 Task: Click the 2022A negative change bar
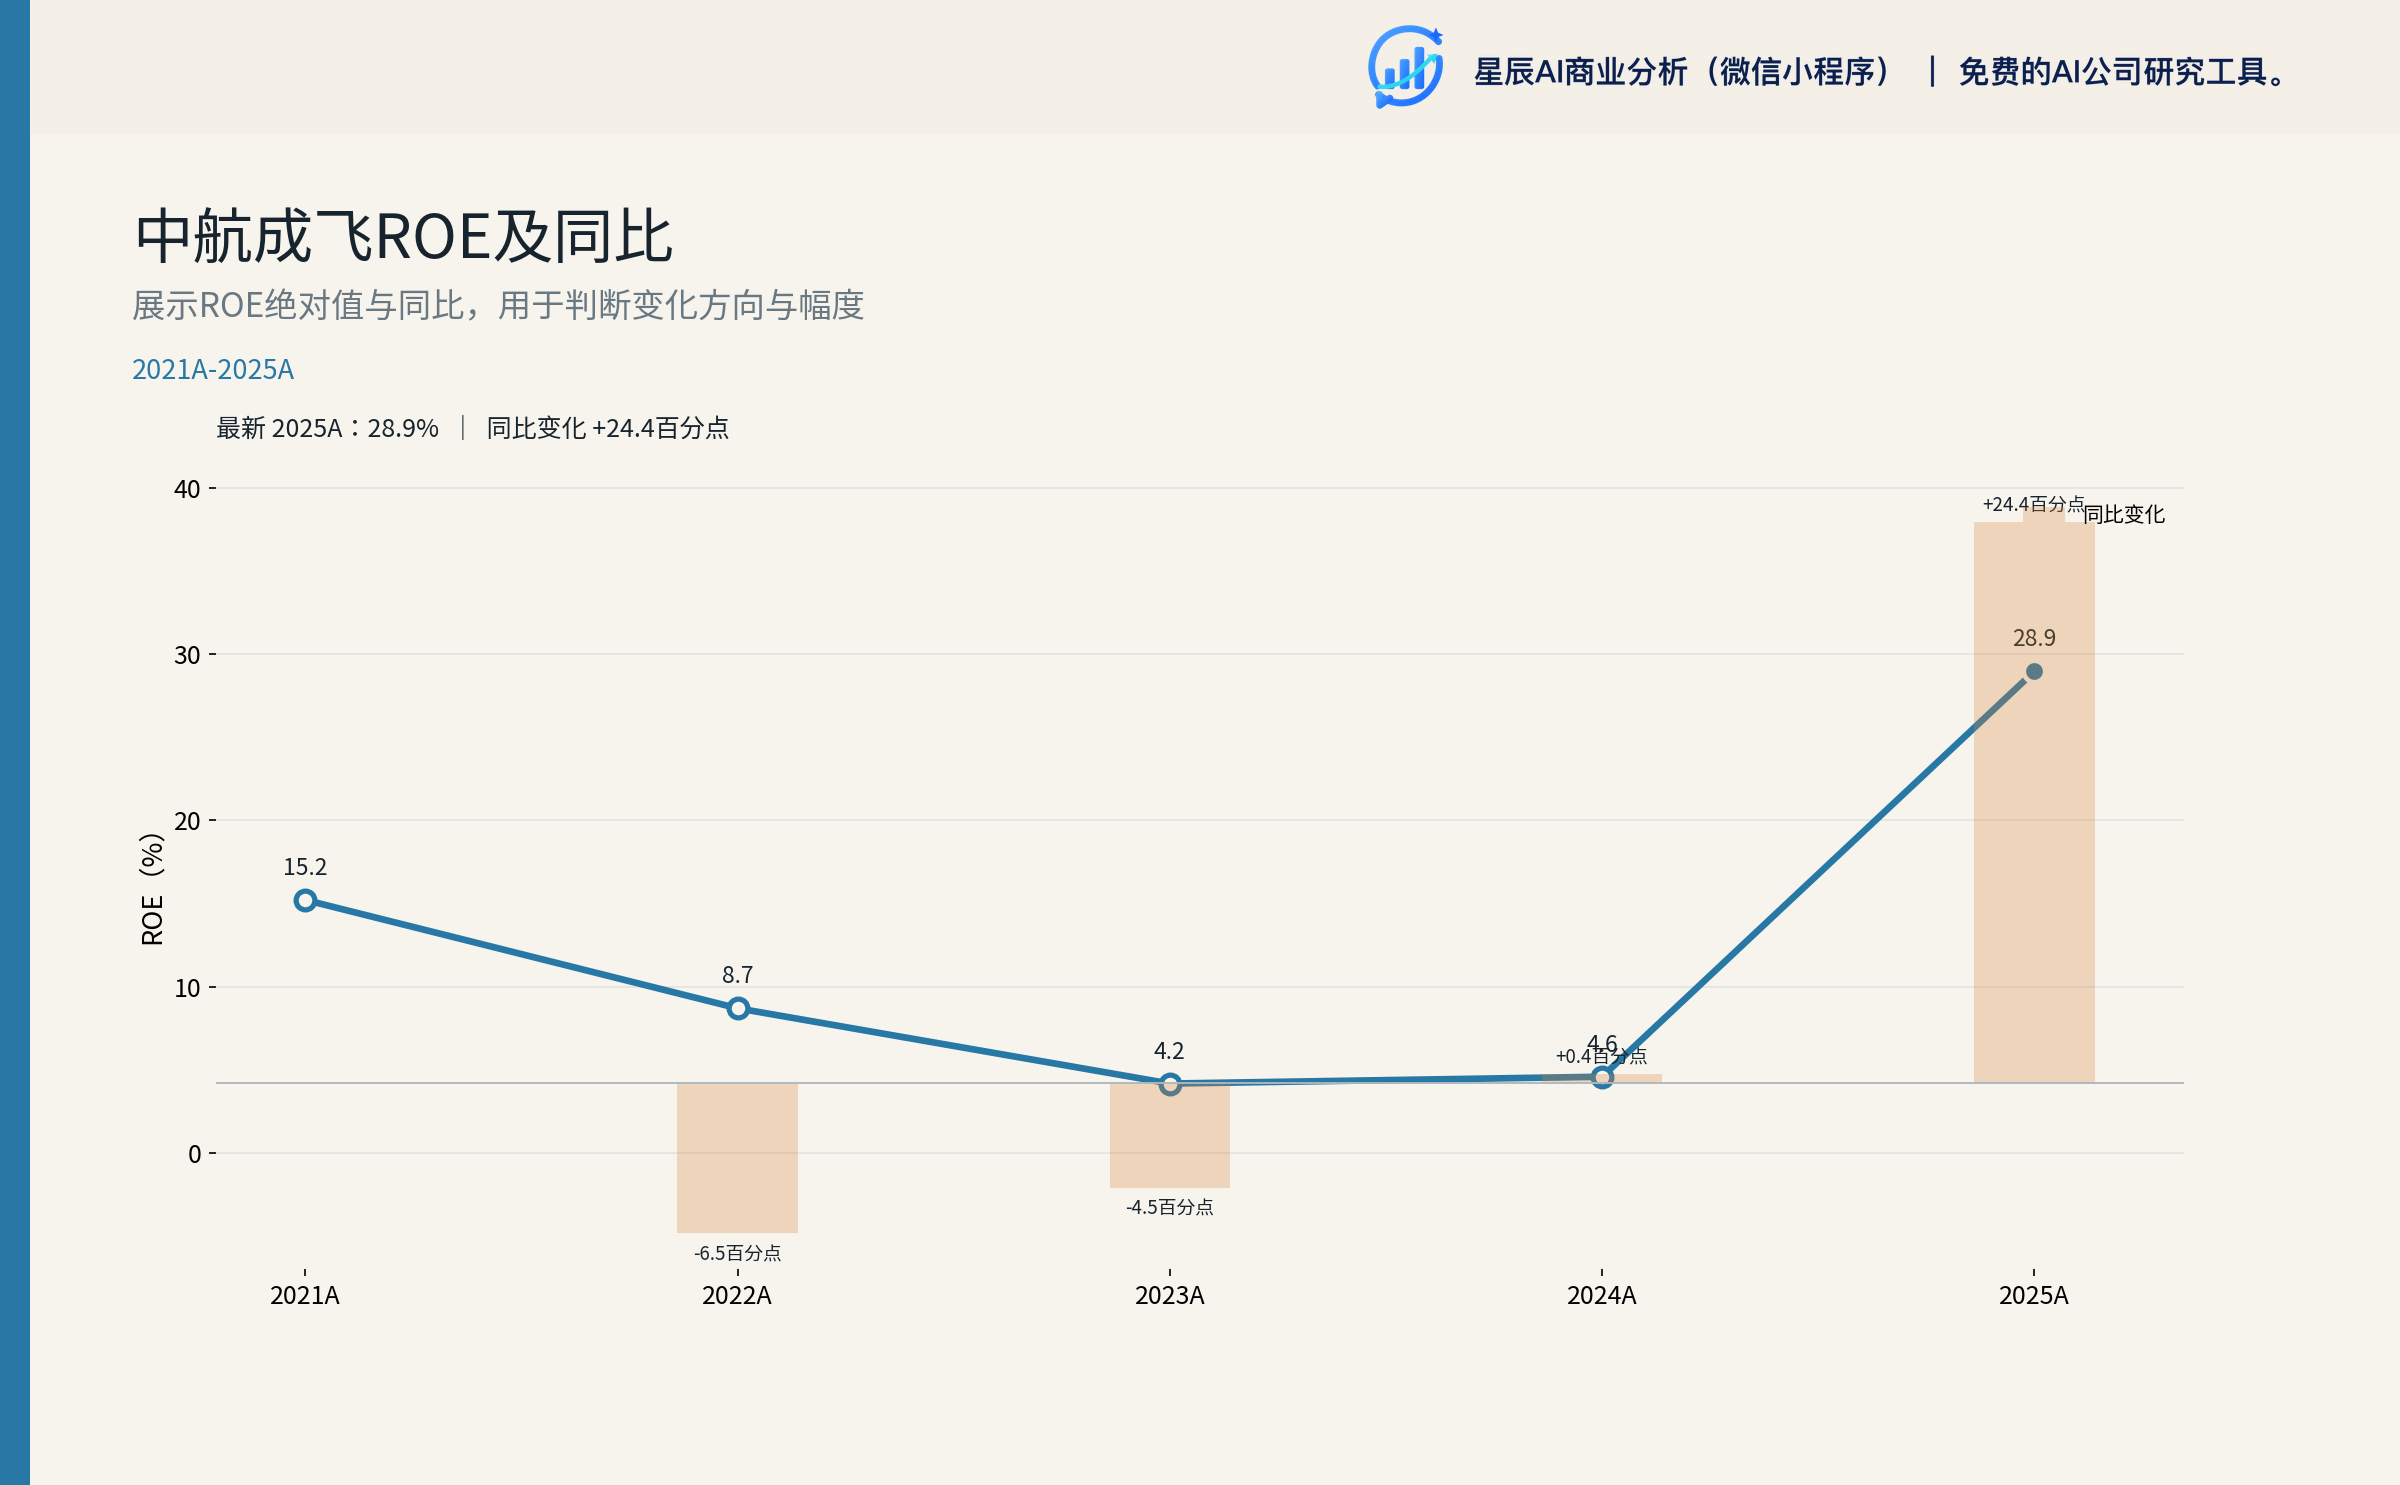(x=737, y=1158)
